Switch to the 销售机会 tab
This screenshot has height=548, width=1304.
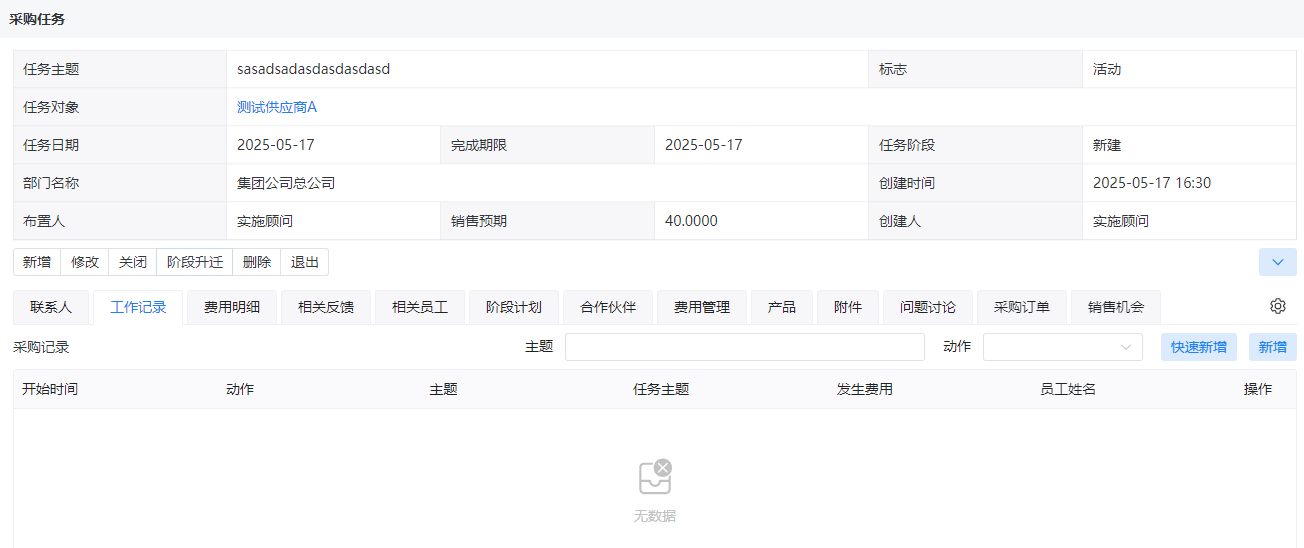pos(1116,307)
